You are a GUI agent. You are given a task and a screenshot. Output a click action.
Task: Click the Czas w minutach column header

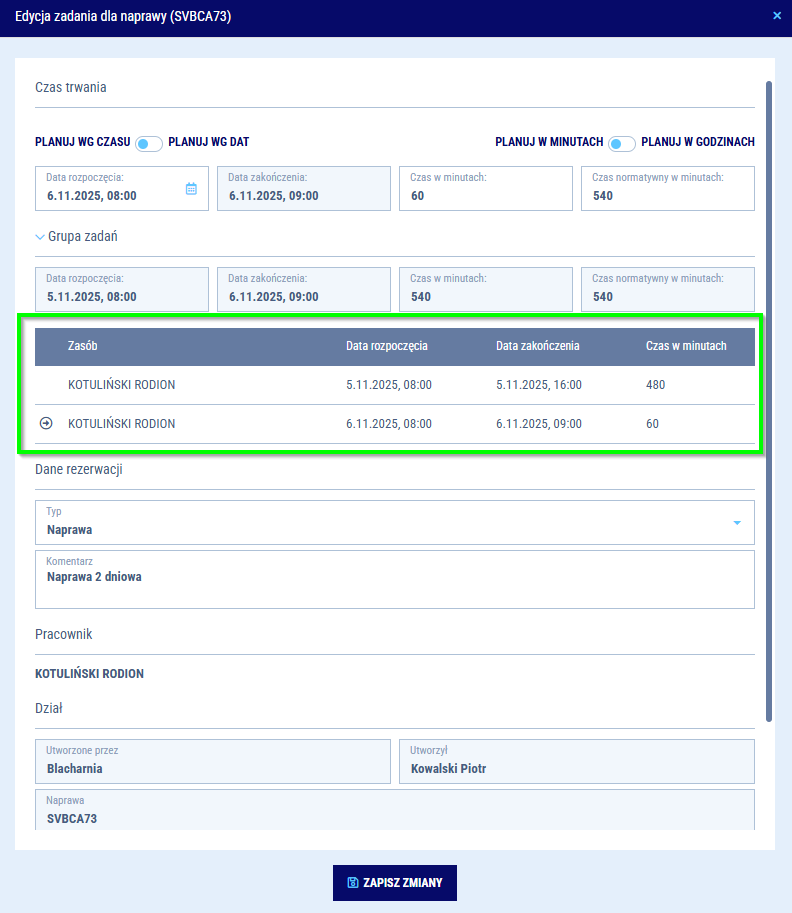coord(686,346)
